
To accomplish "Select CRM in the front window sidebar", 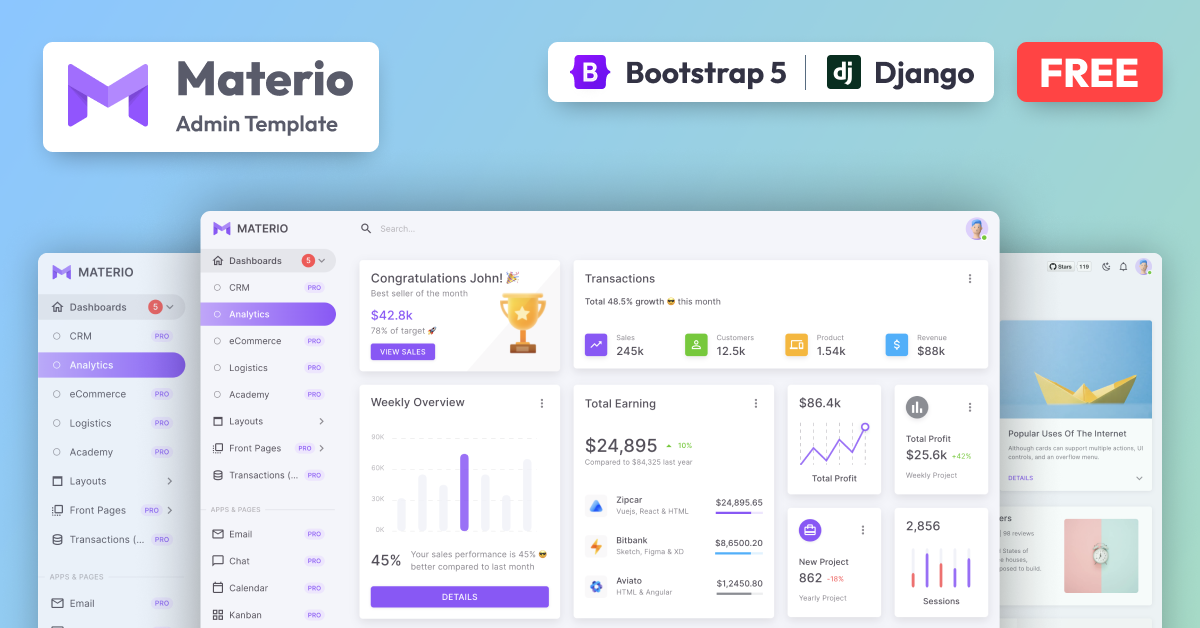I will click(268, 287).
